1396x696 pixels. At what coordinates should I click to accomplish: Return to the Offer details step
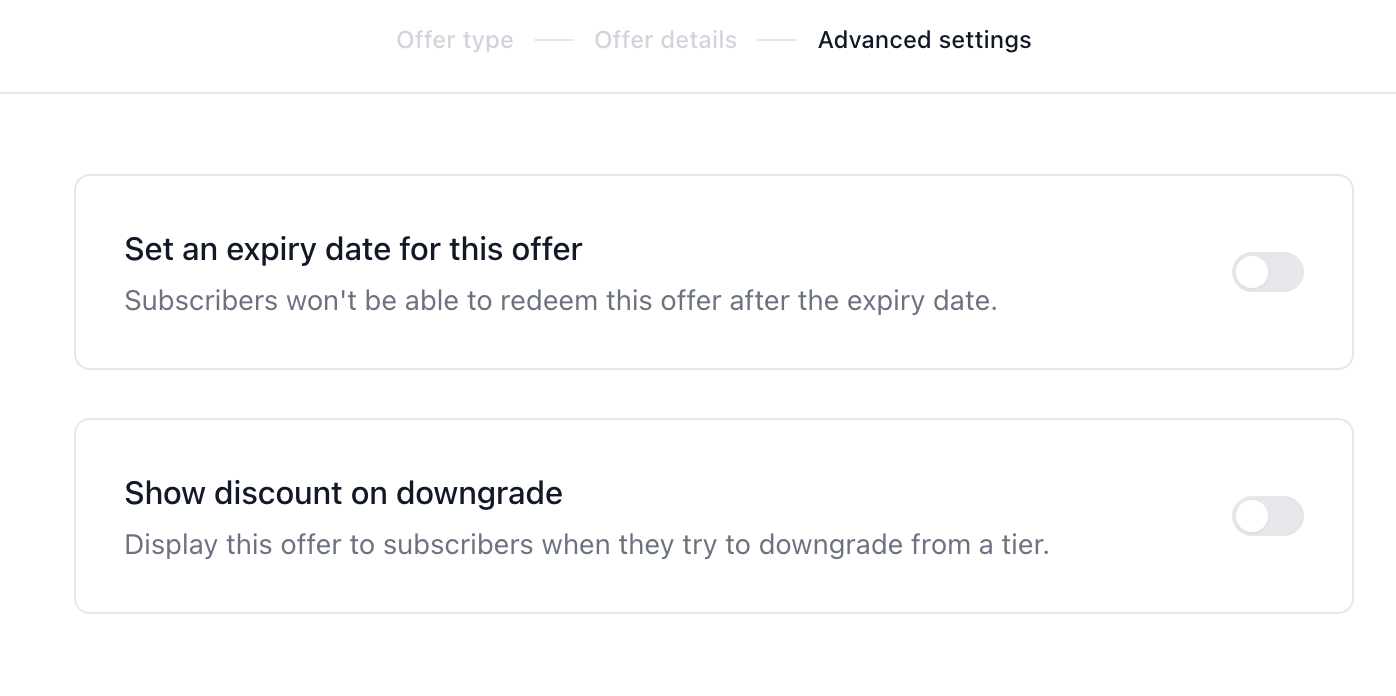point(665,40)
